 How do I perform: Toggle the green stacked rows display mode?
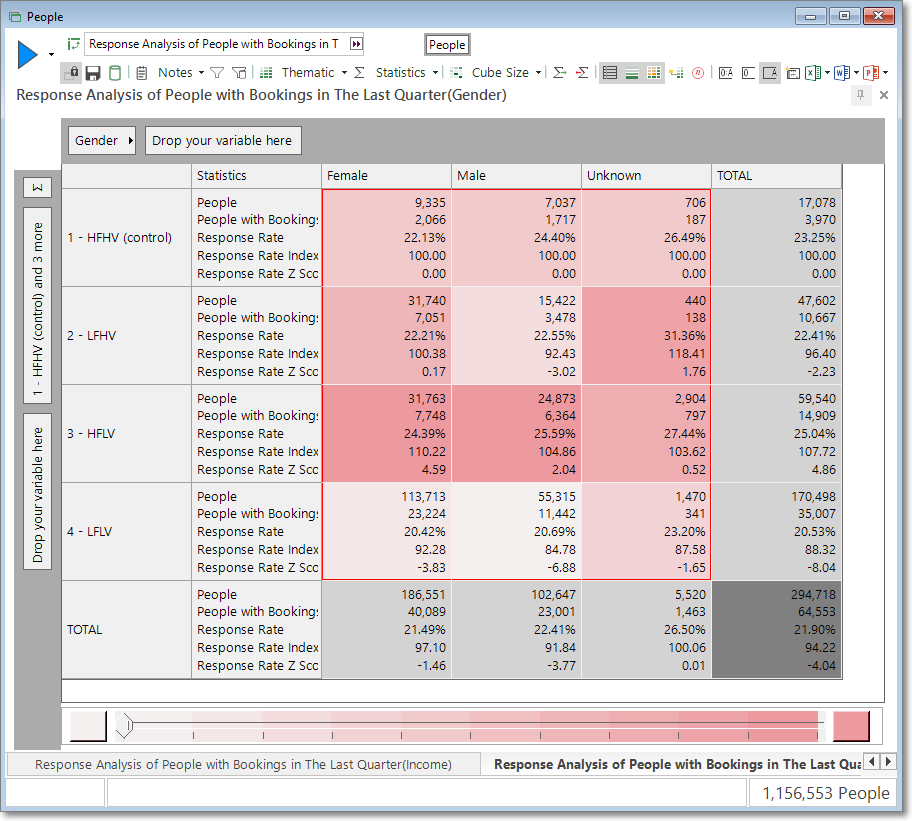click(x=632, y=73)
